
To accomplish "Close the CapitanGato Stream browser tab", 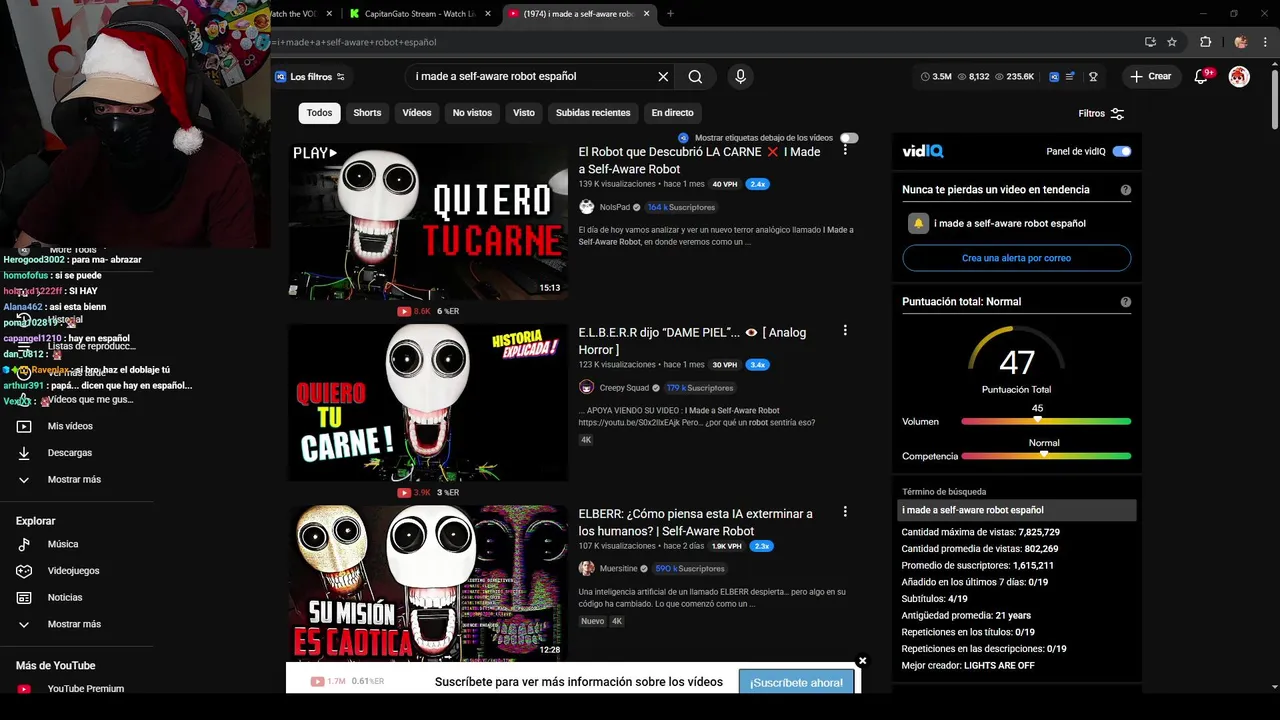I will pos(488,14).
